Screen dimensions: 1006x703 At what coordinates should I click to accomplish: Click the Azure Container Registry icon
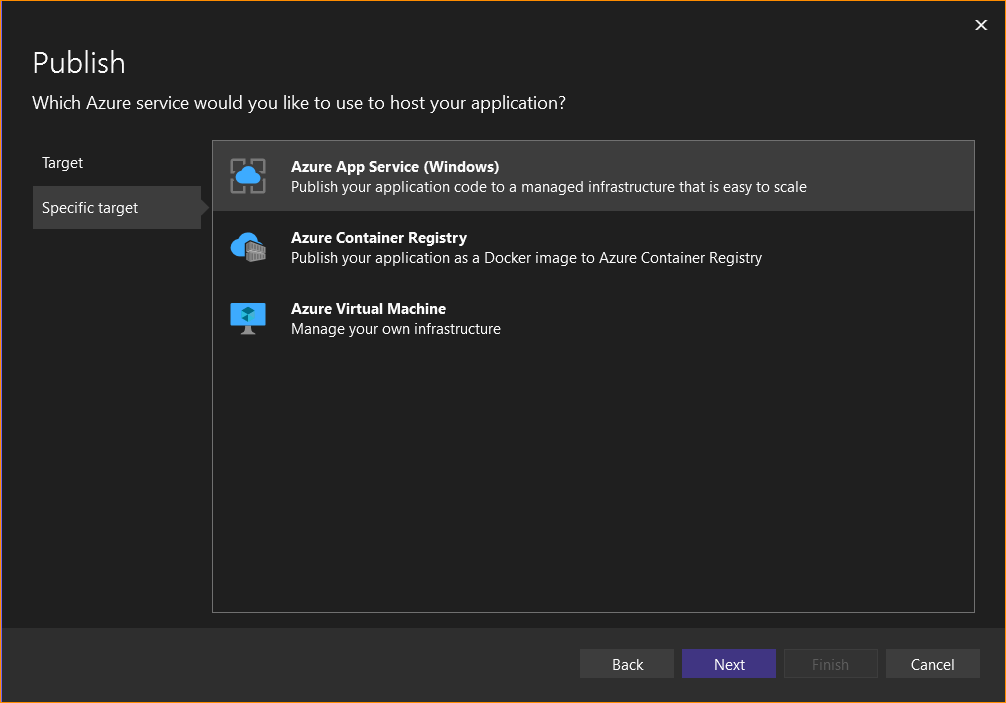[x=248, y=247]
